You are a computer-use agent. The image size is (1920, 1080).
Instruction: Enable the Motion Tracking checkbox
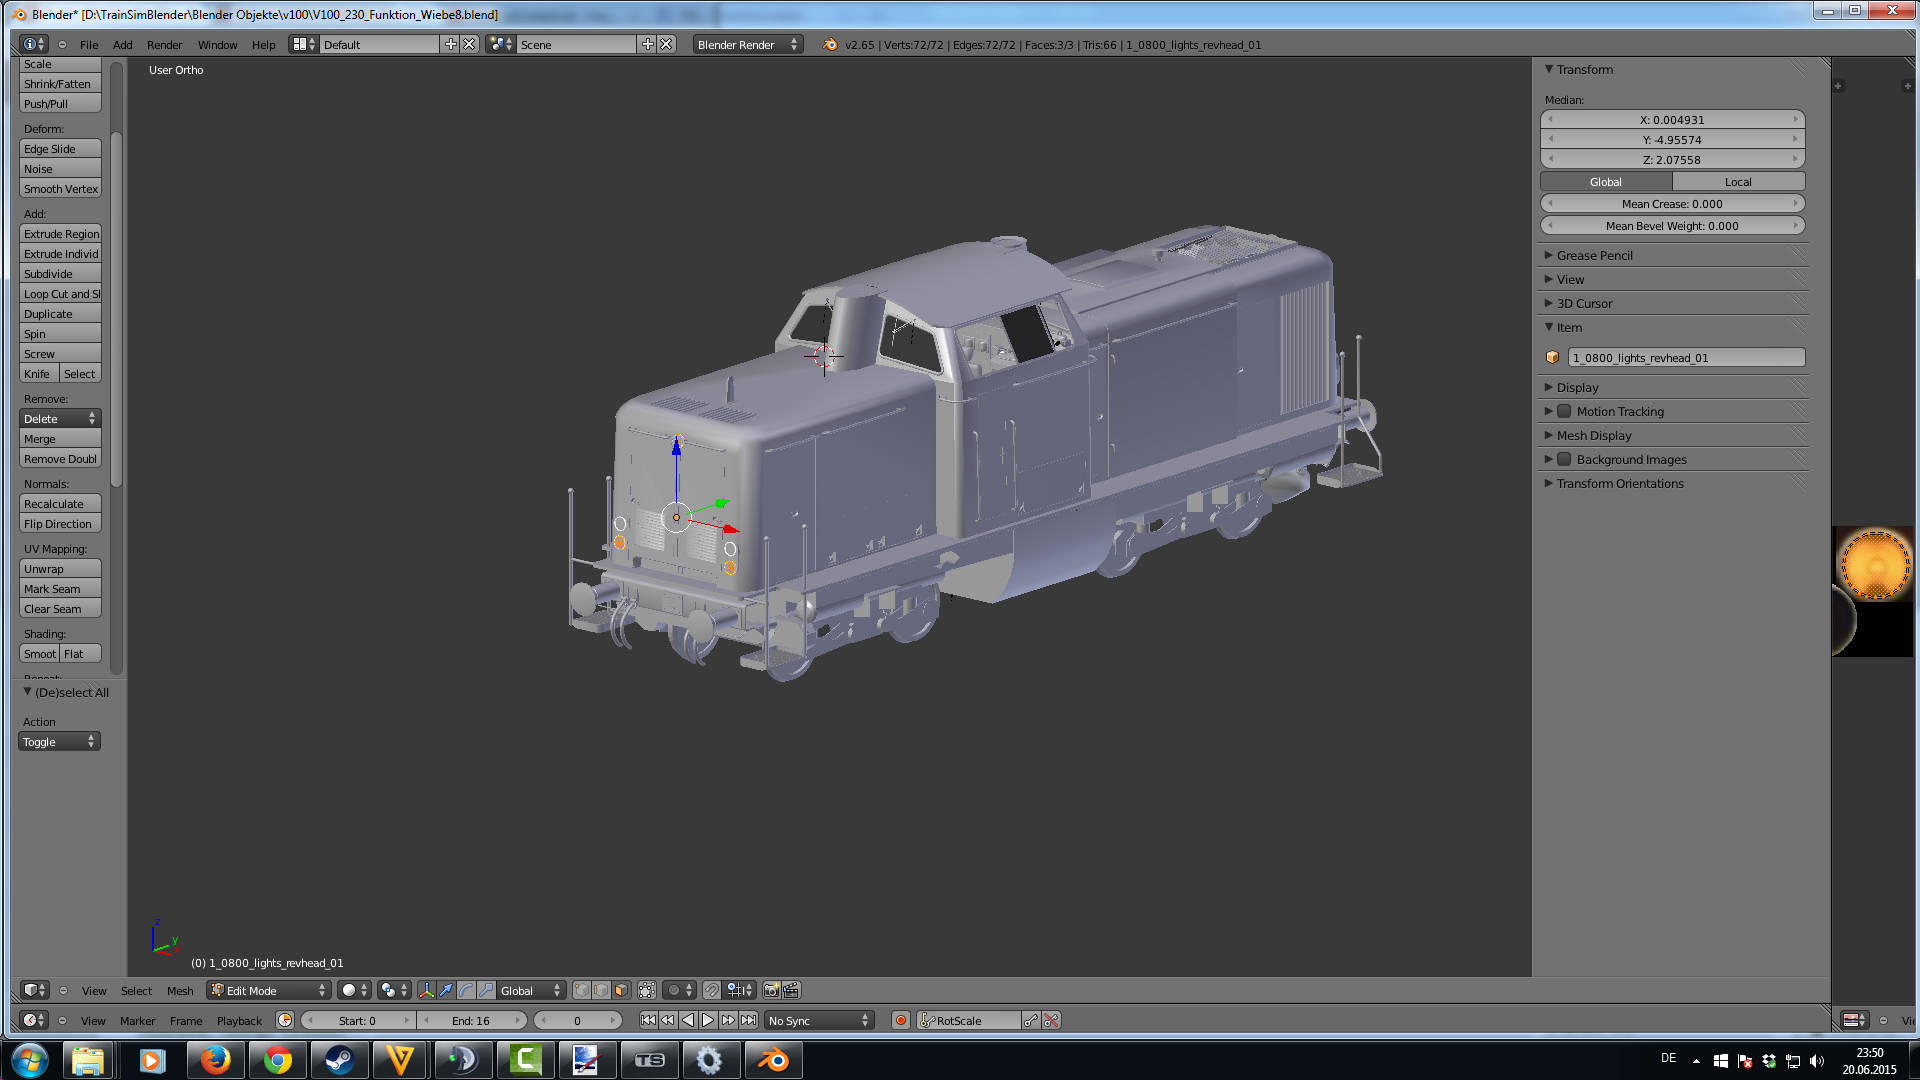click(1564, 411)
